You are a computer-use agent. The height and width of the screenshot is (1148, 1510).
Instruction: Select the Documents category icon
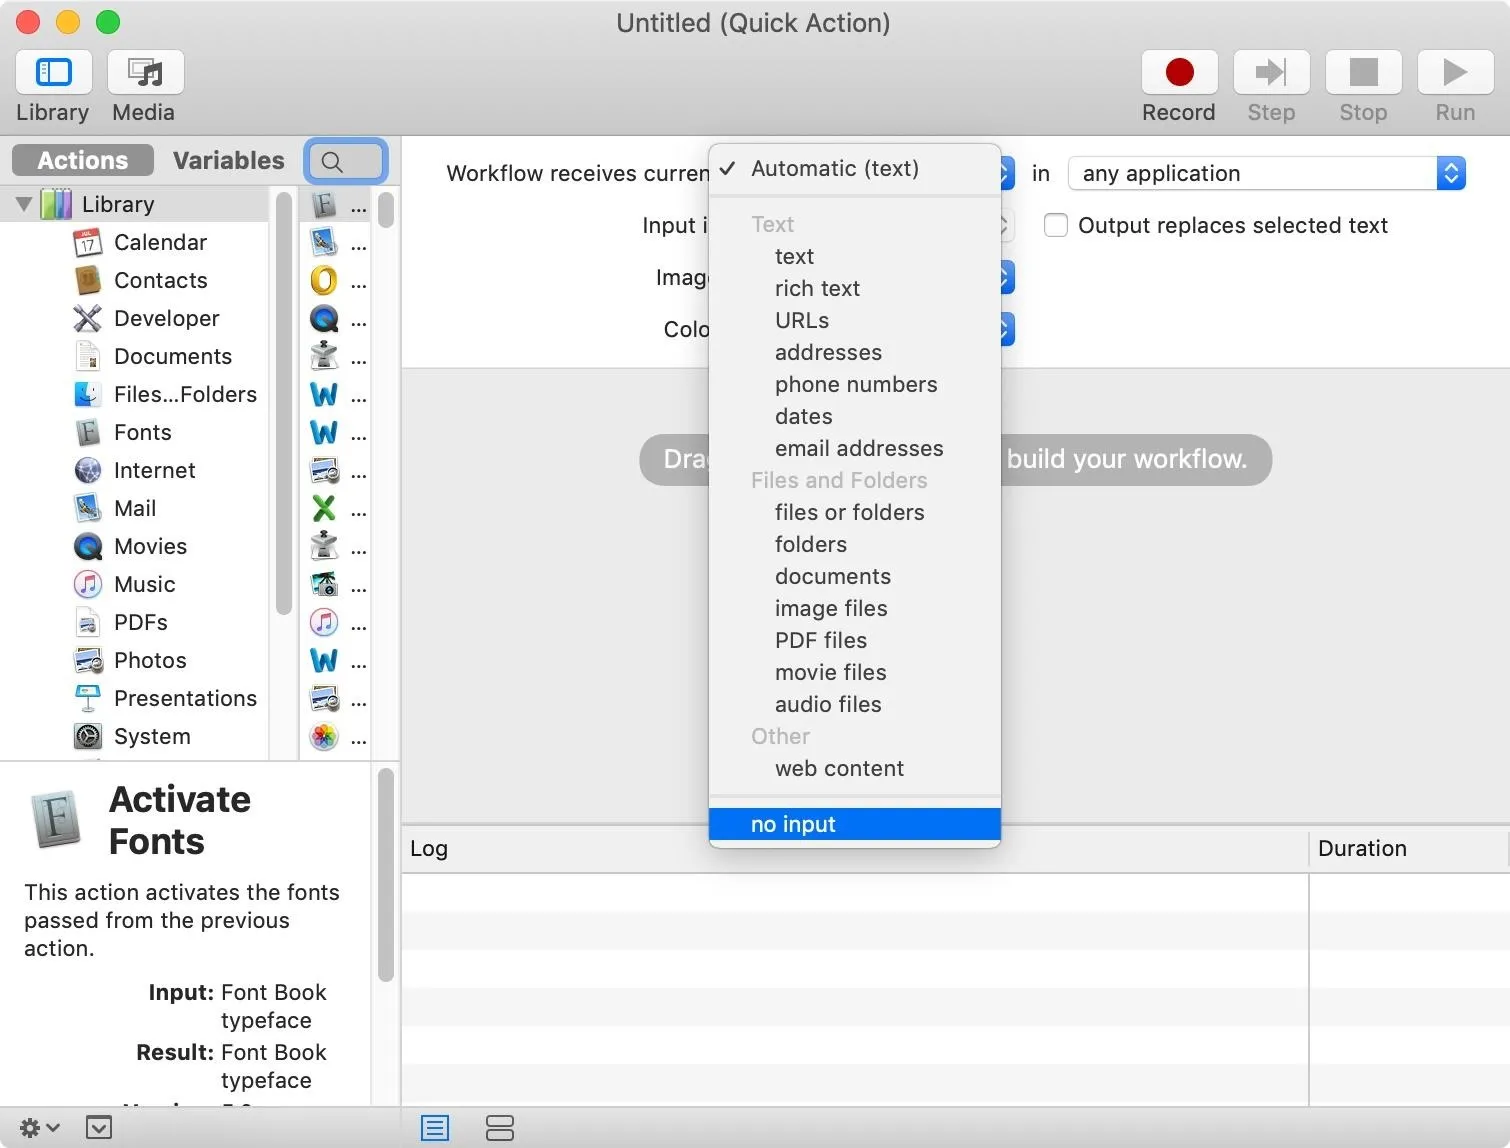[x=88, y=356]
